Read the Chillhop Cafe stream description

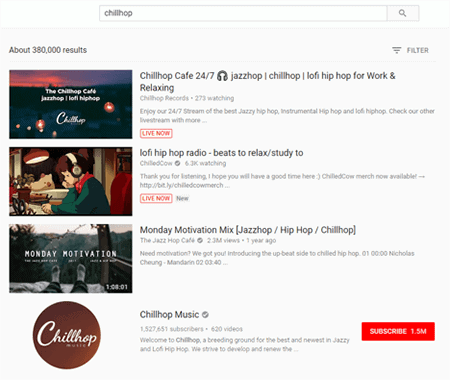[287, 116]
